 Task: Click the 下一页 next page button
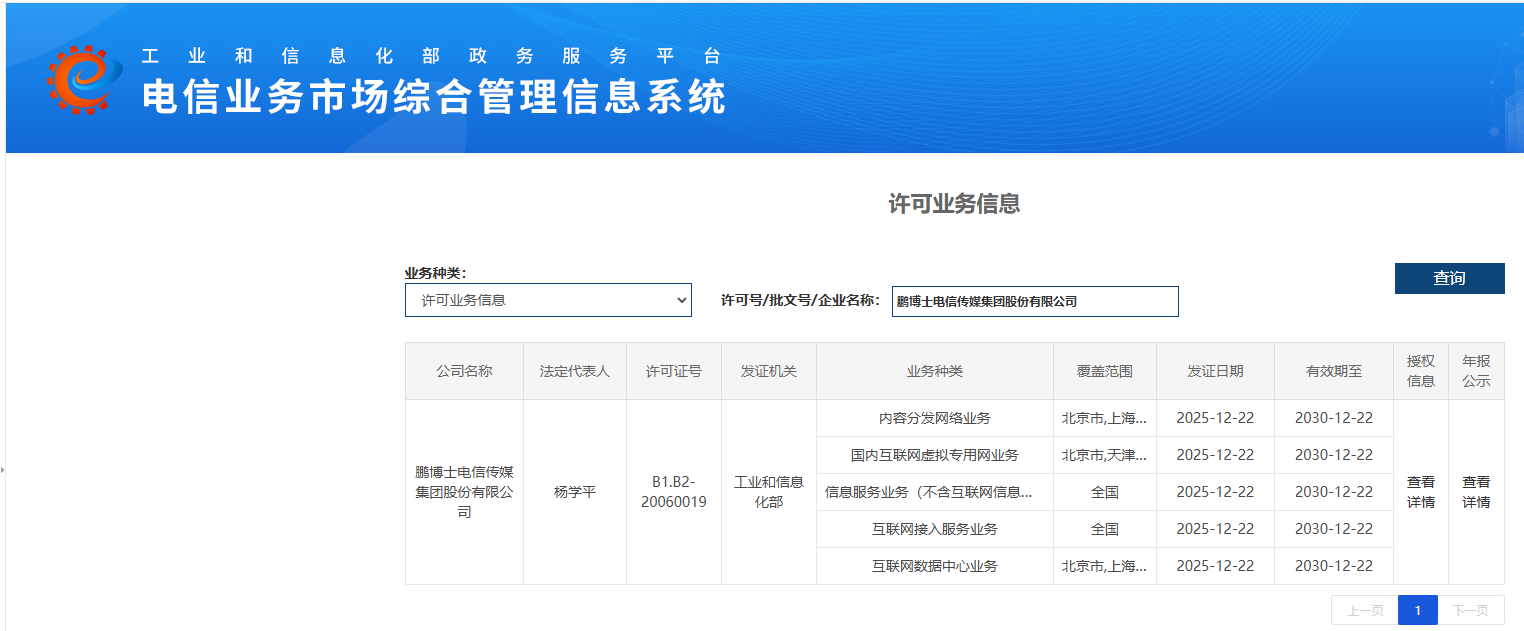click(x=1470, y=610)
